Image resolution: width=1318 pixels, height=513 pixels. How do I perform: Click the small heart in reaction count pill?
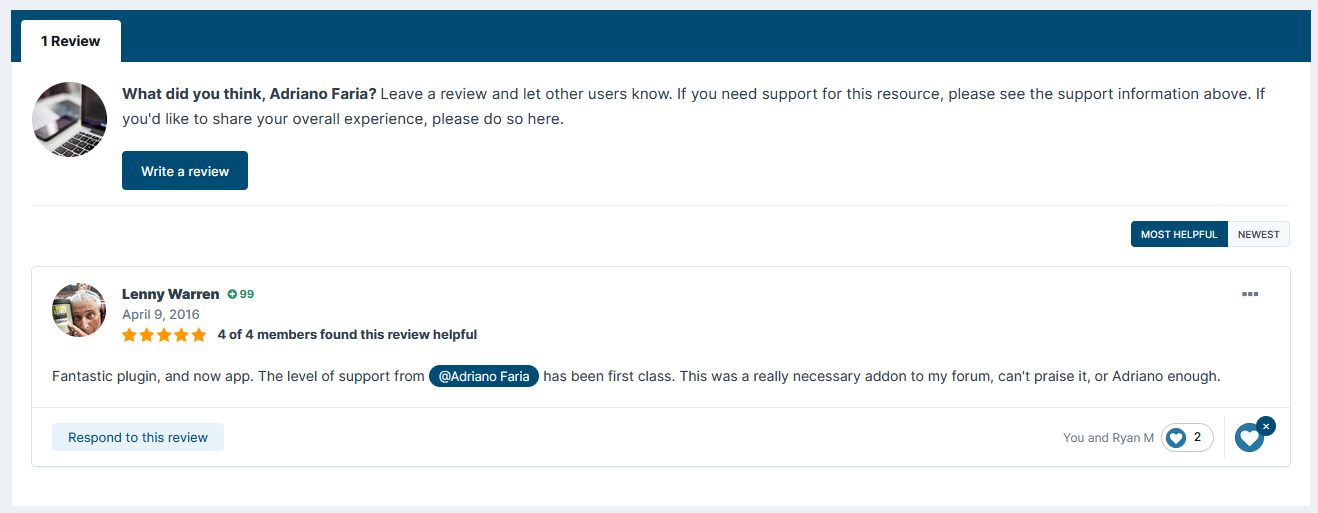click(x=1177, y=438)
